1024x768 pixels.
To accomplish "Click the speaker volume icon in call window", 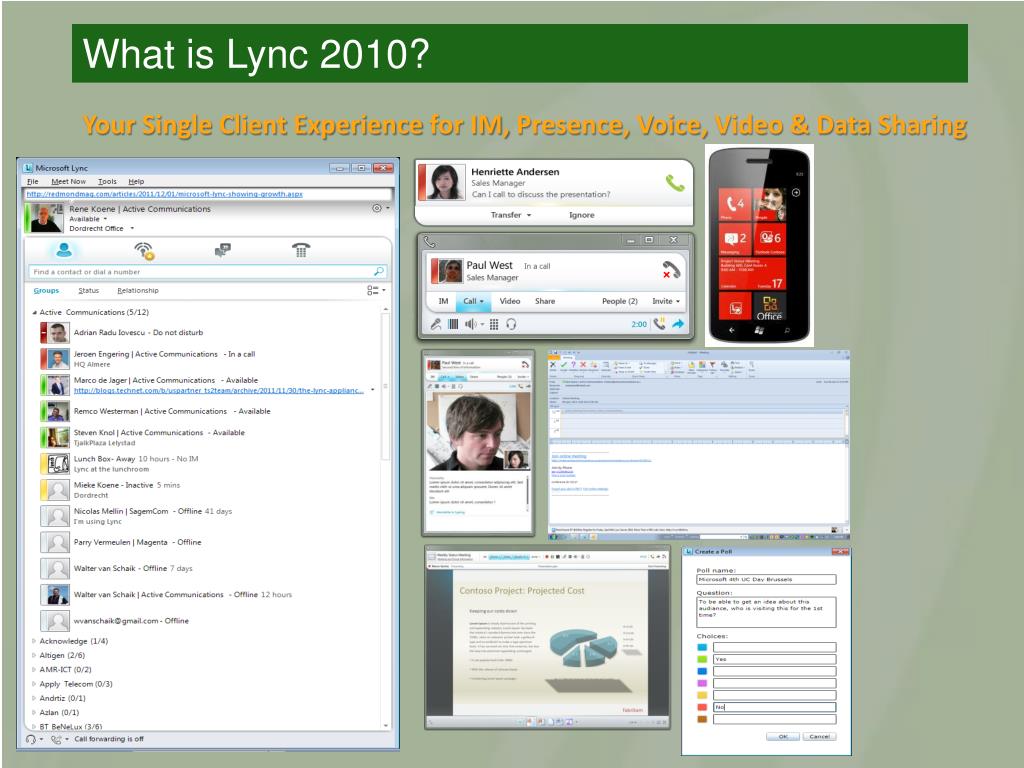I will pyautogui.click(x=470, y=324).
